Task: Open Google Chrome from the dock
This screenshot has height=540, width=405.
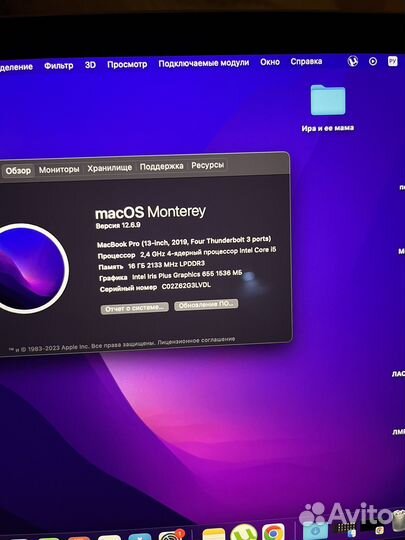Action: tap(273, 532)
